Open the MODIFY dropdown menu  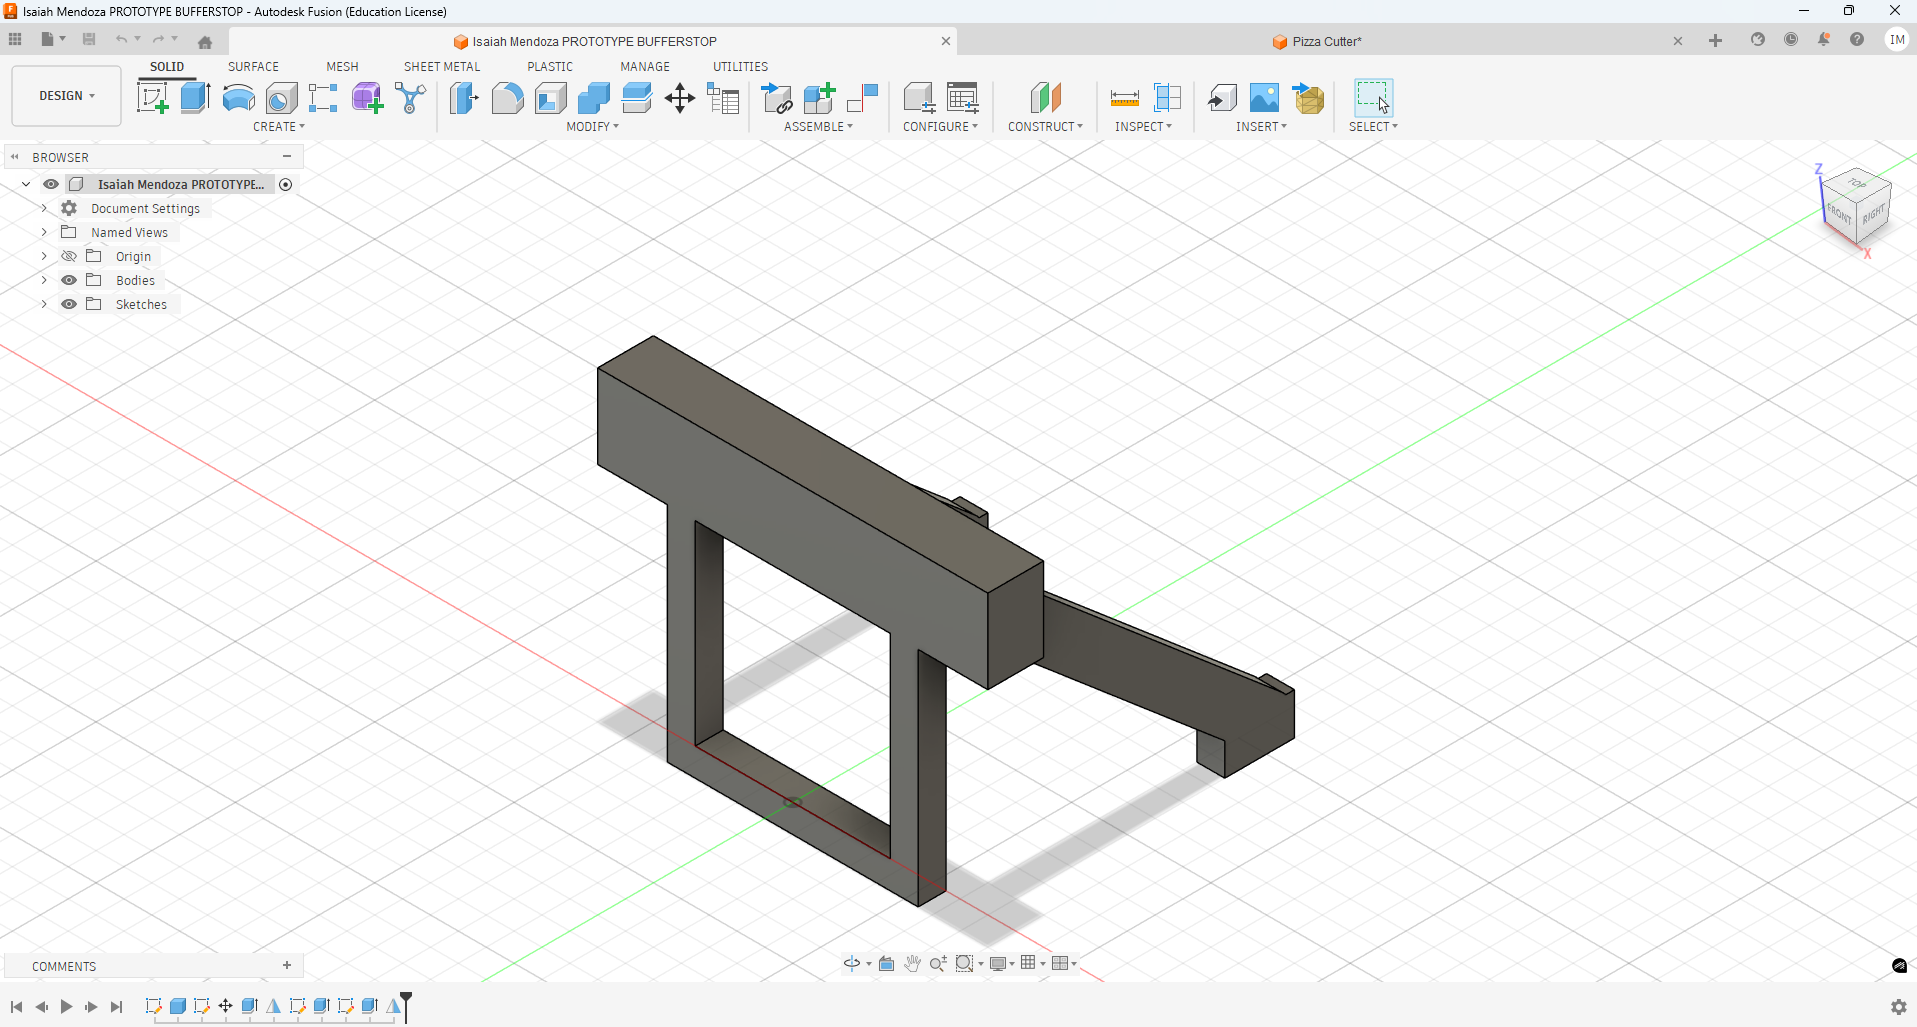pyautogui.click(x=593, y=127)
